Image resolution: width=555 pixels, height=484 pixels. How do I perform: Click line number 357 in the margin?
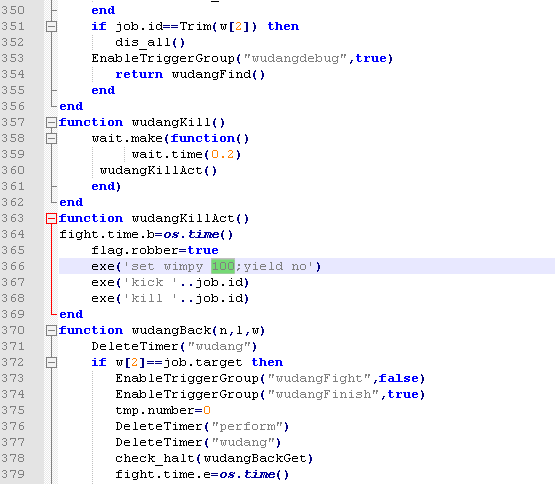point(13,123)
